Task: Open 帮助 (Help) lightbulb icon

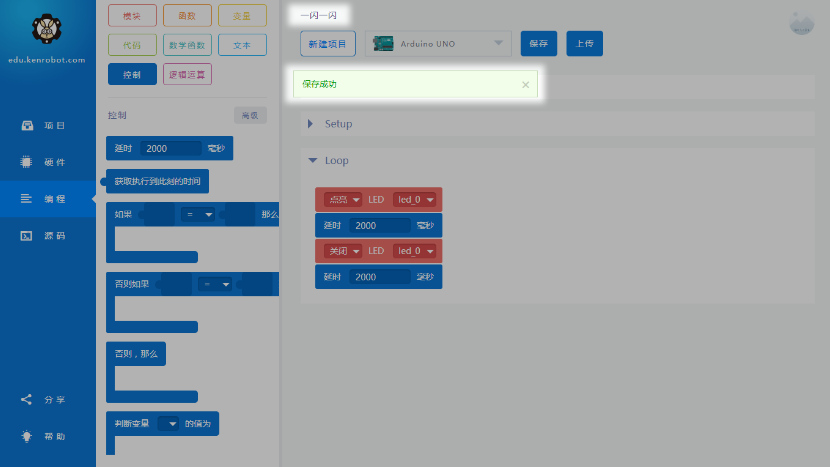Action: pos(27,436)
